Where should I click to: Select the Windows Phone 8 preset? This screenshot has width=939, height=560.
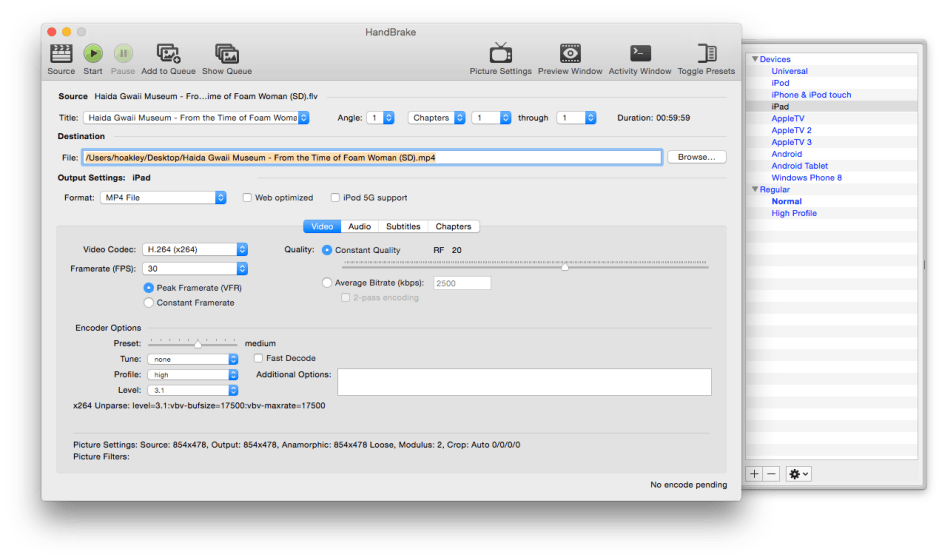click(806, 178)
